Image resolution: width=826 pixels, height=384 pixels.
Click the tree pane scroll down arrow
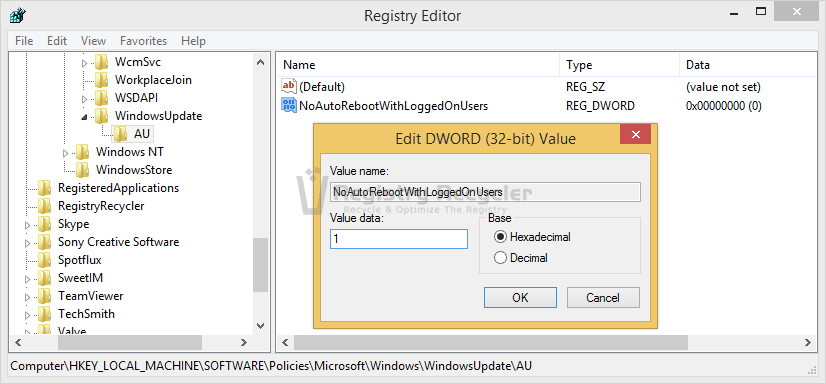(260, 326)
